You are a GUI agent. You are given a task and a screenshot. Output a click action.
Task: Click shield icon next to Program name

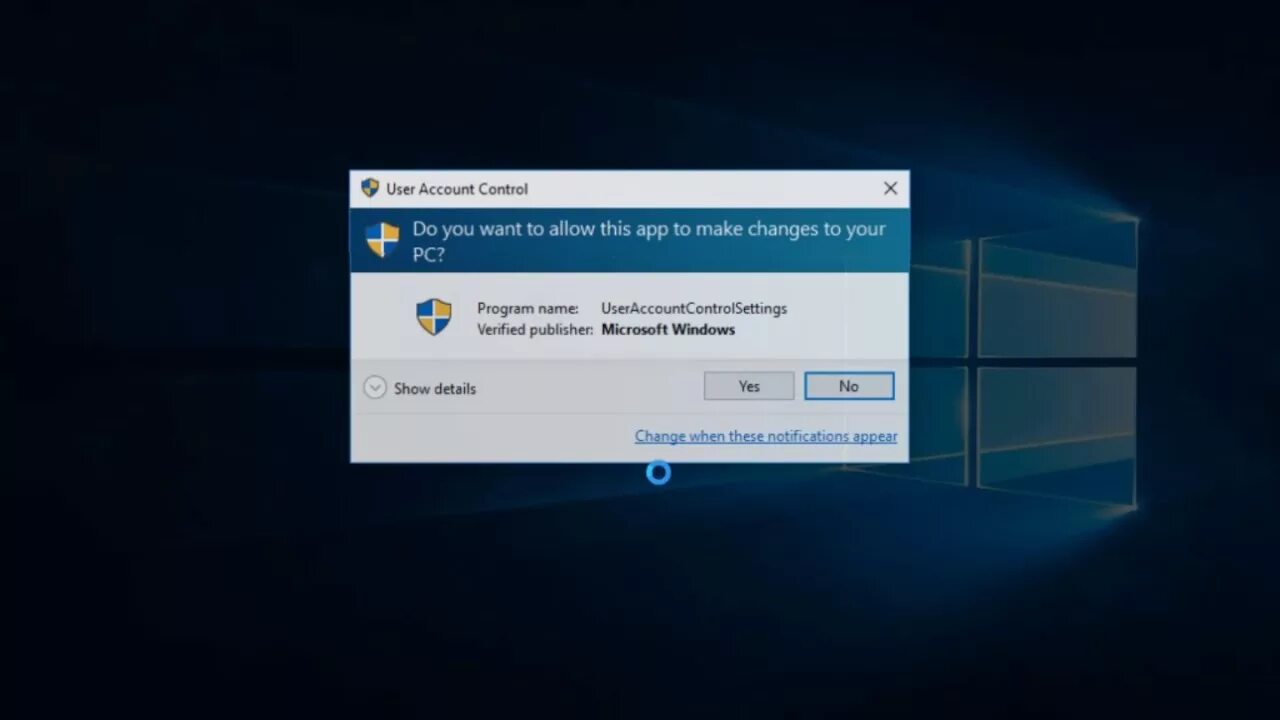tap(434, 317)
